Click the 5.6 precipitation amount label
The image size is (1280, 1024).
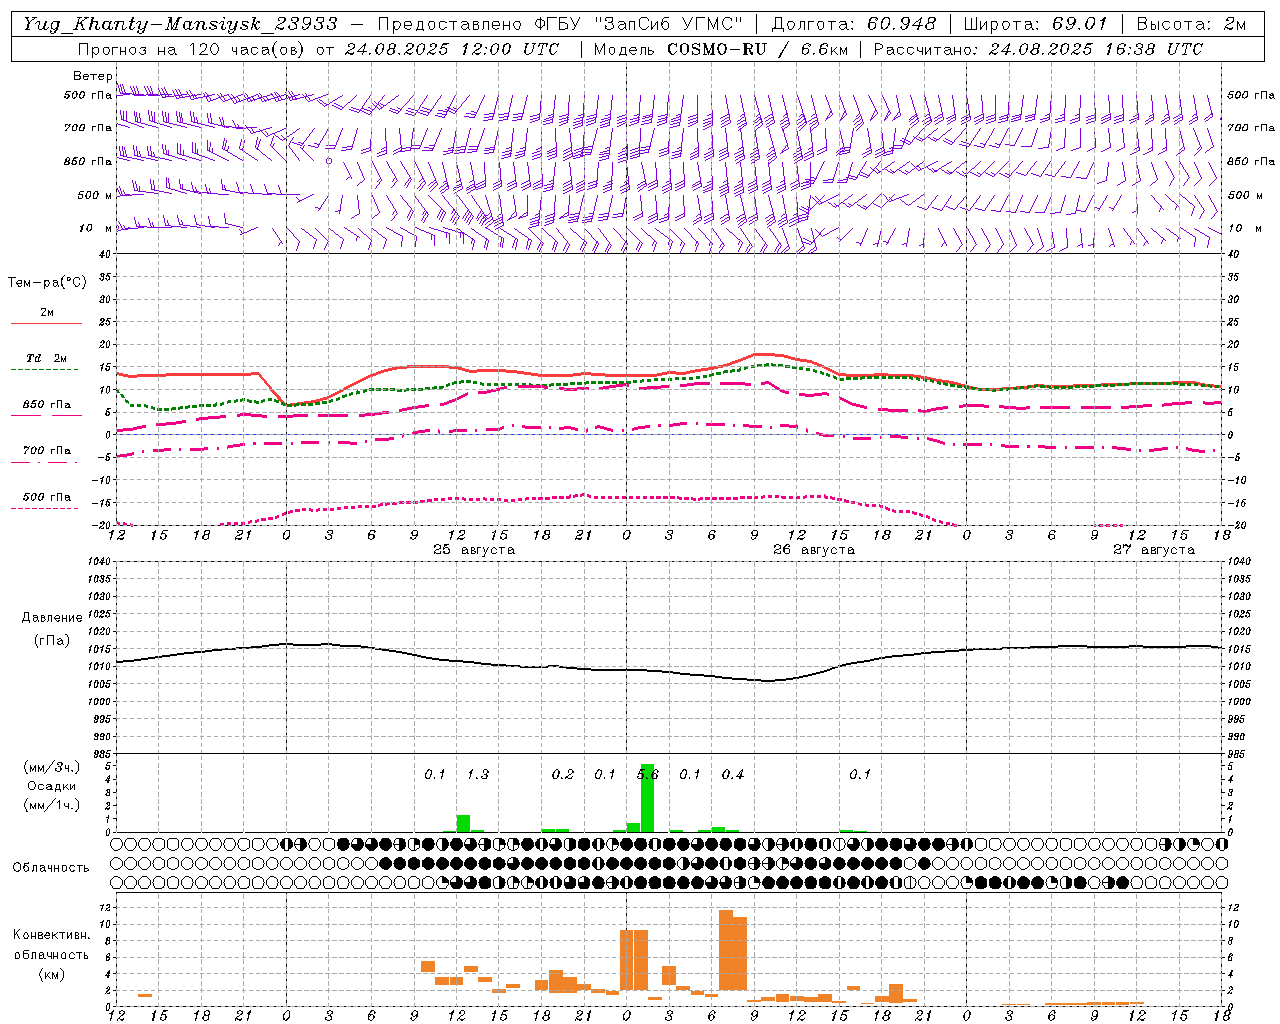click(x=648, y=774)
